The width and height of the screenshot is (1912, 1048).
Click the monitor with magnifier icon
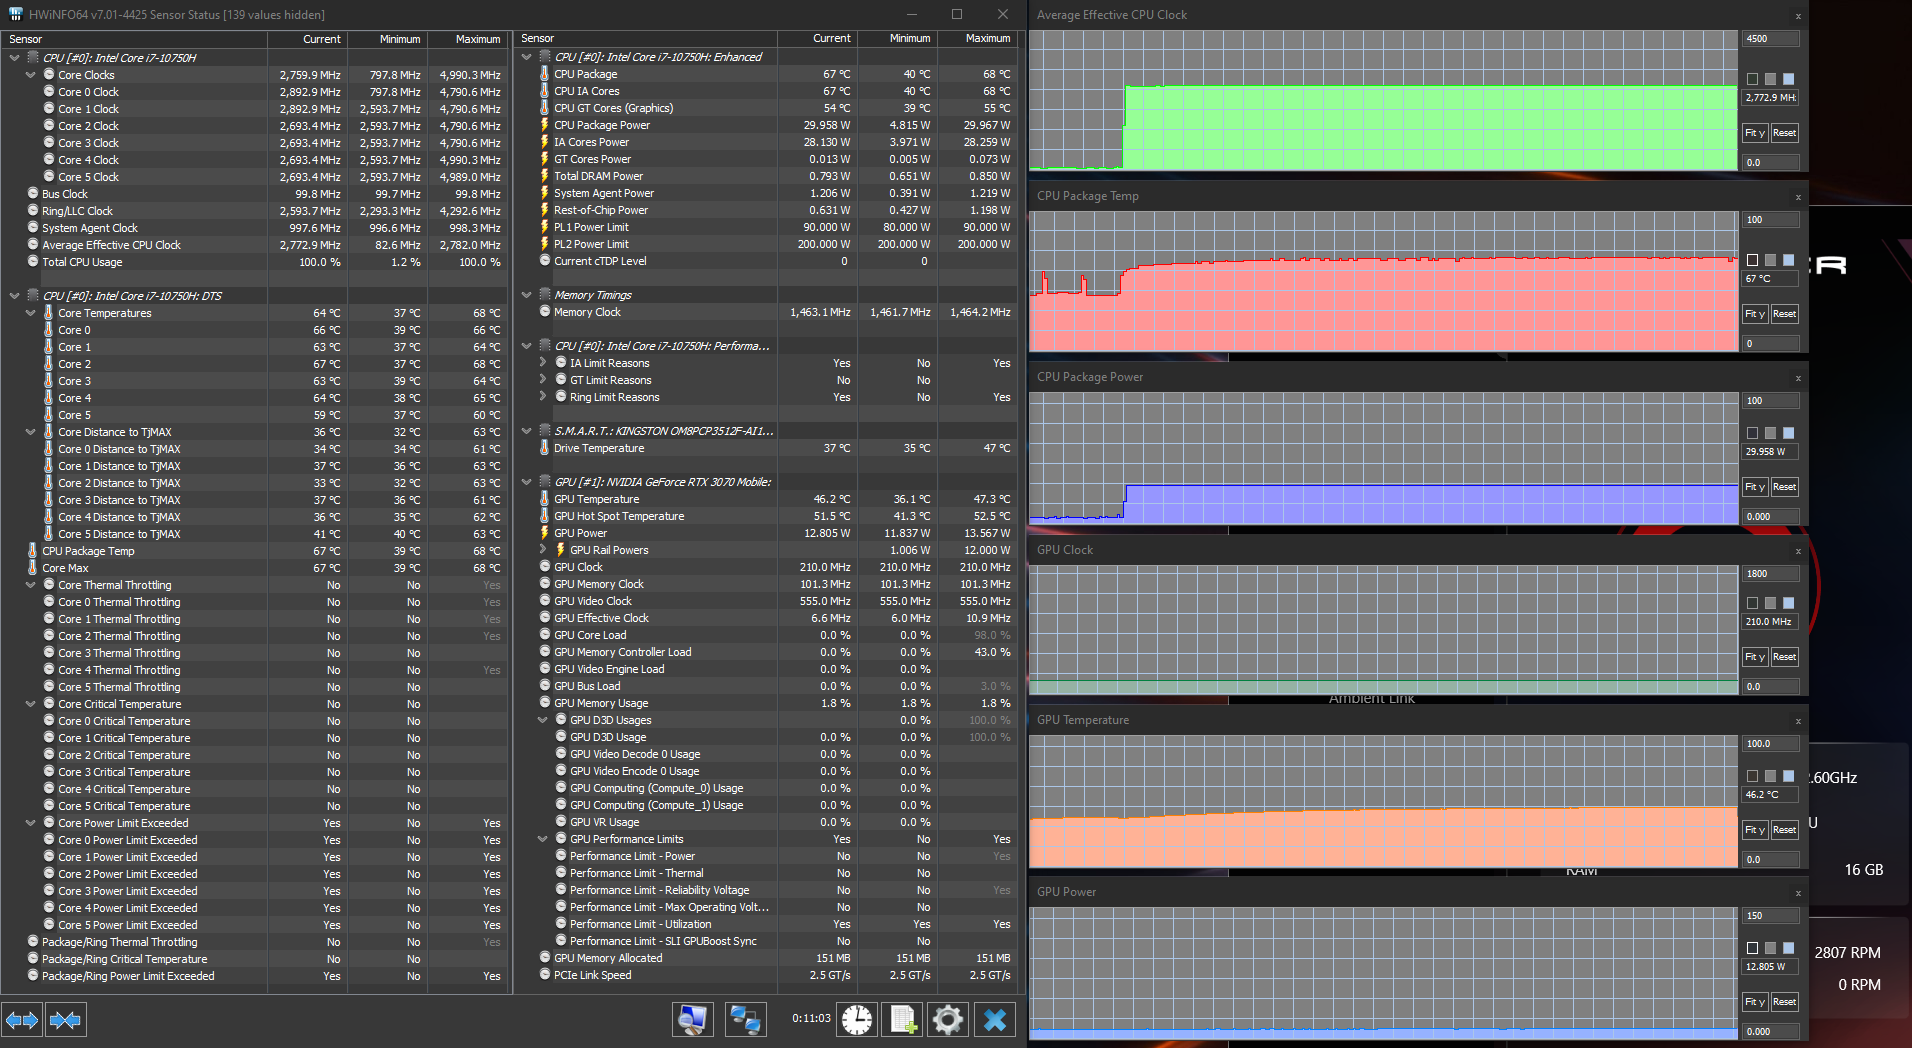[x=692, y=1019]
